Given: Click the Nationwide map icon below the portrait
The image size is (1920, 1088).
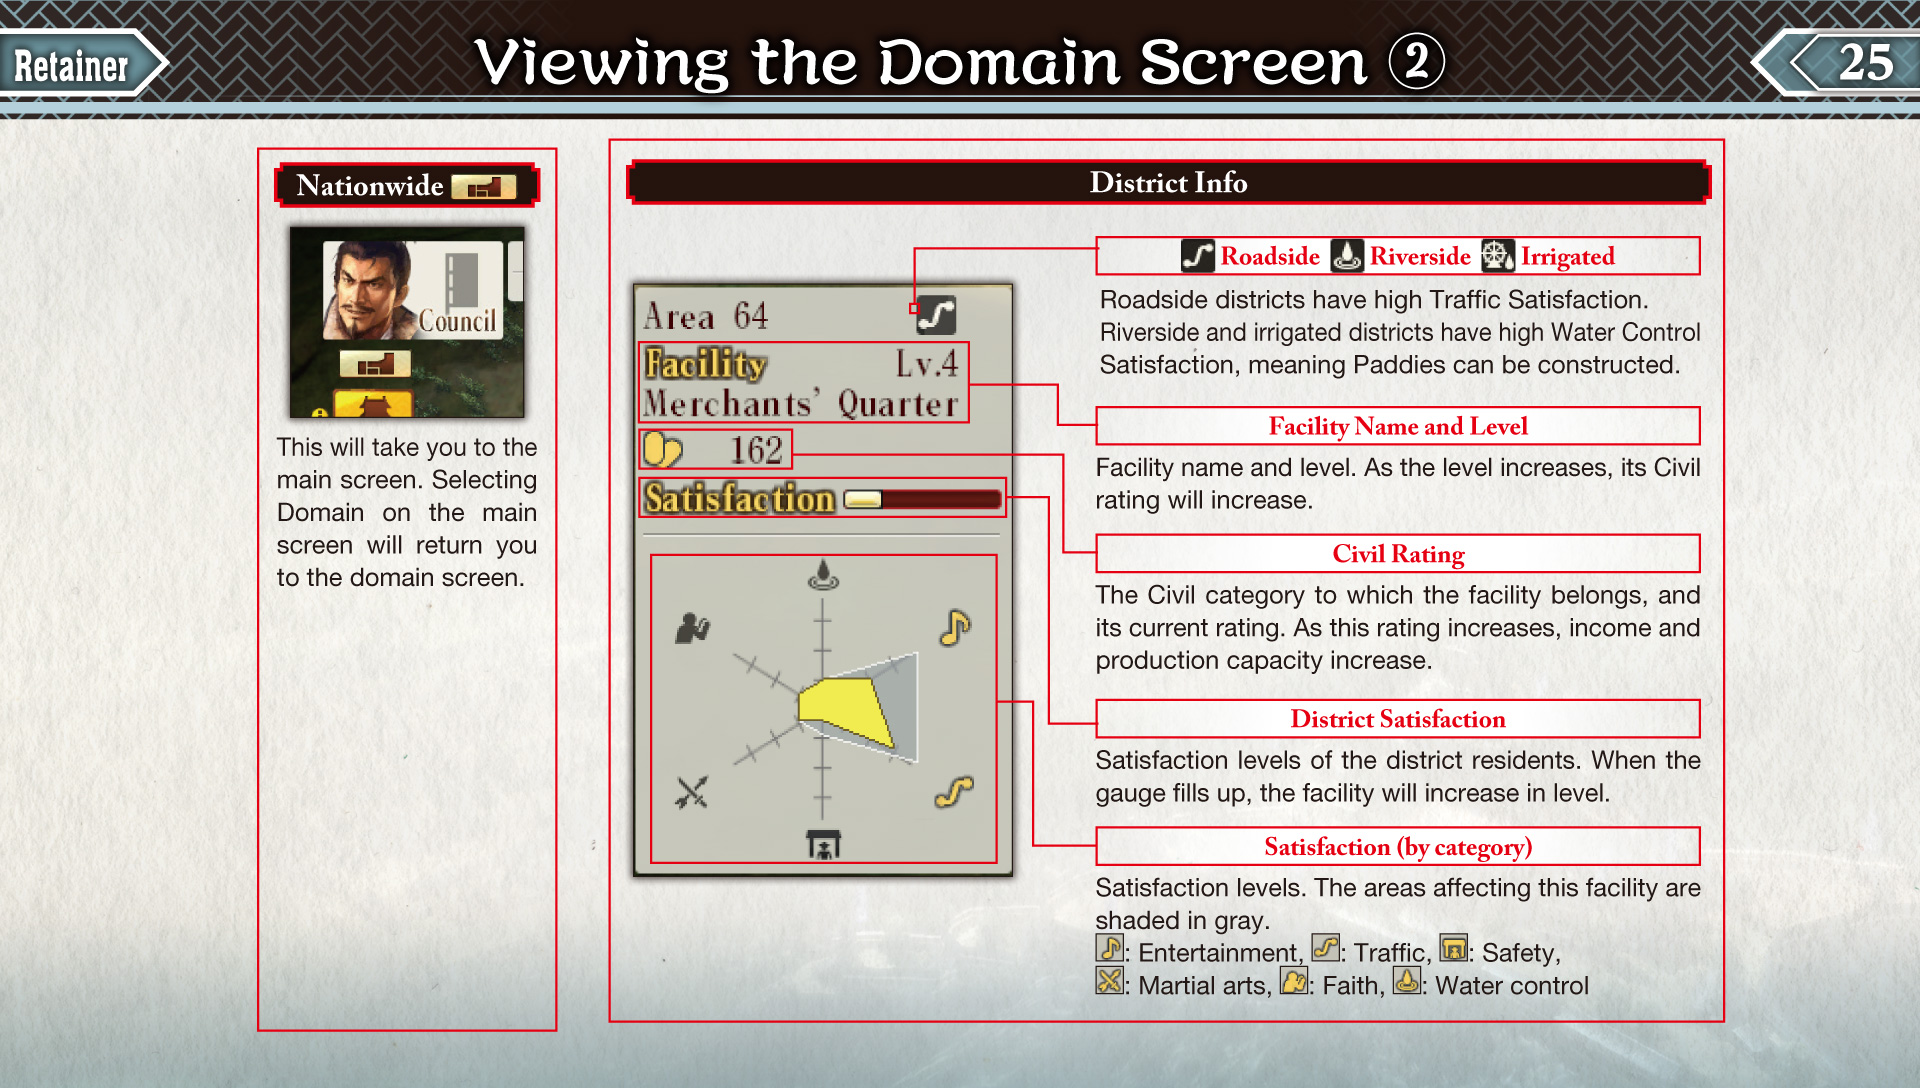Looking at the screenshot, I should click(x=375, y=364).
